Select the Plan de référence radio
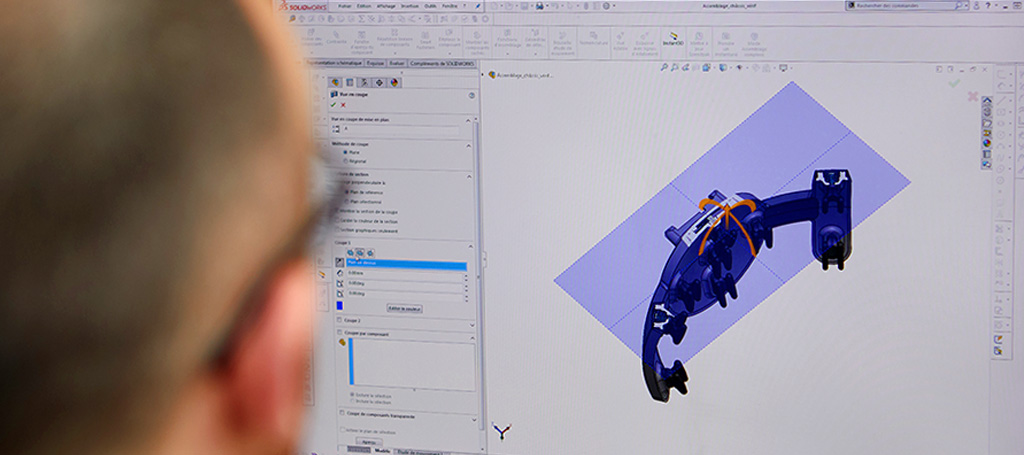The height and width of the screenshot is (455, 1024). [345, 193]
